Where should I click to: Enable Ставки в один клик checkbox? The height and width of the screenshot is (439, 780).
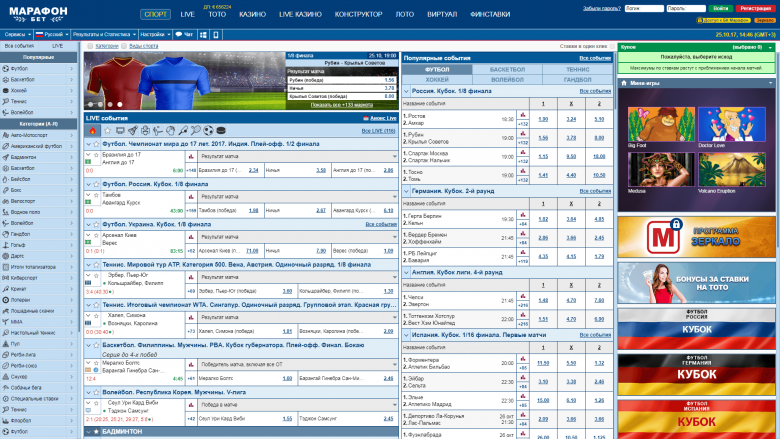(612, 46)
